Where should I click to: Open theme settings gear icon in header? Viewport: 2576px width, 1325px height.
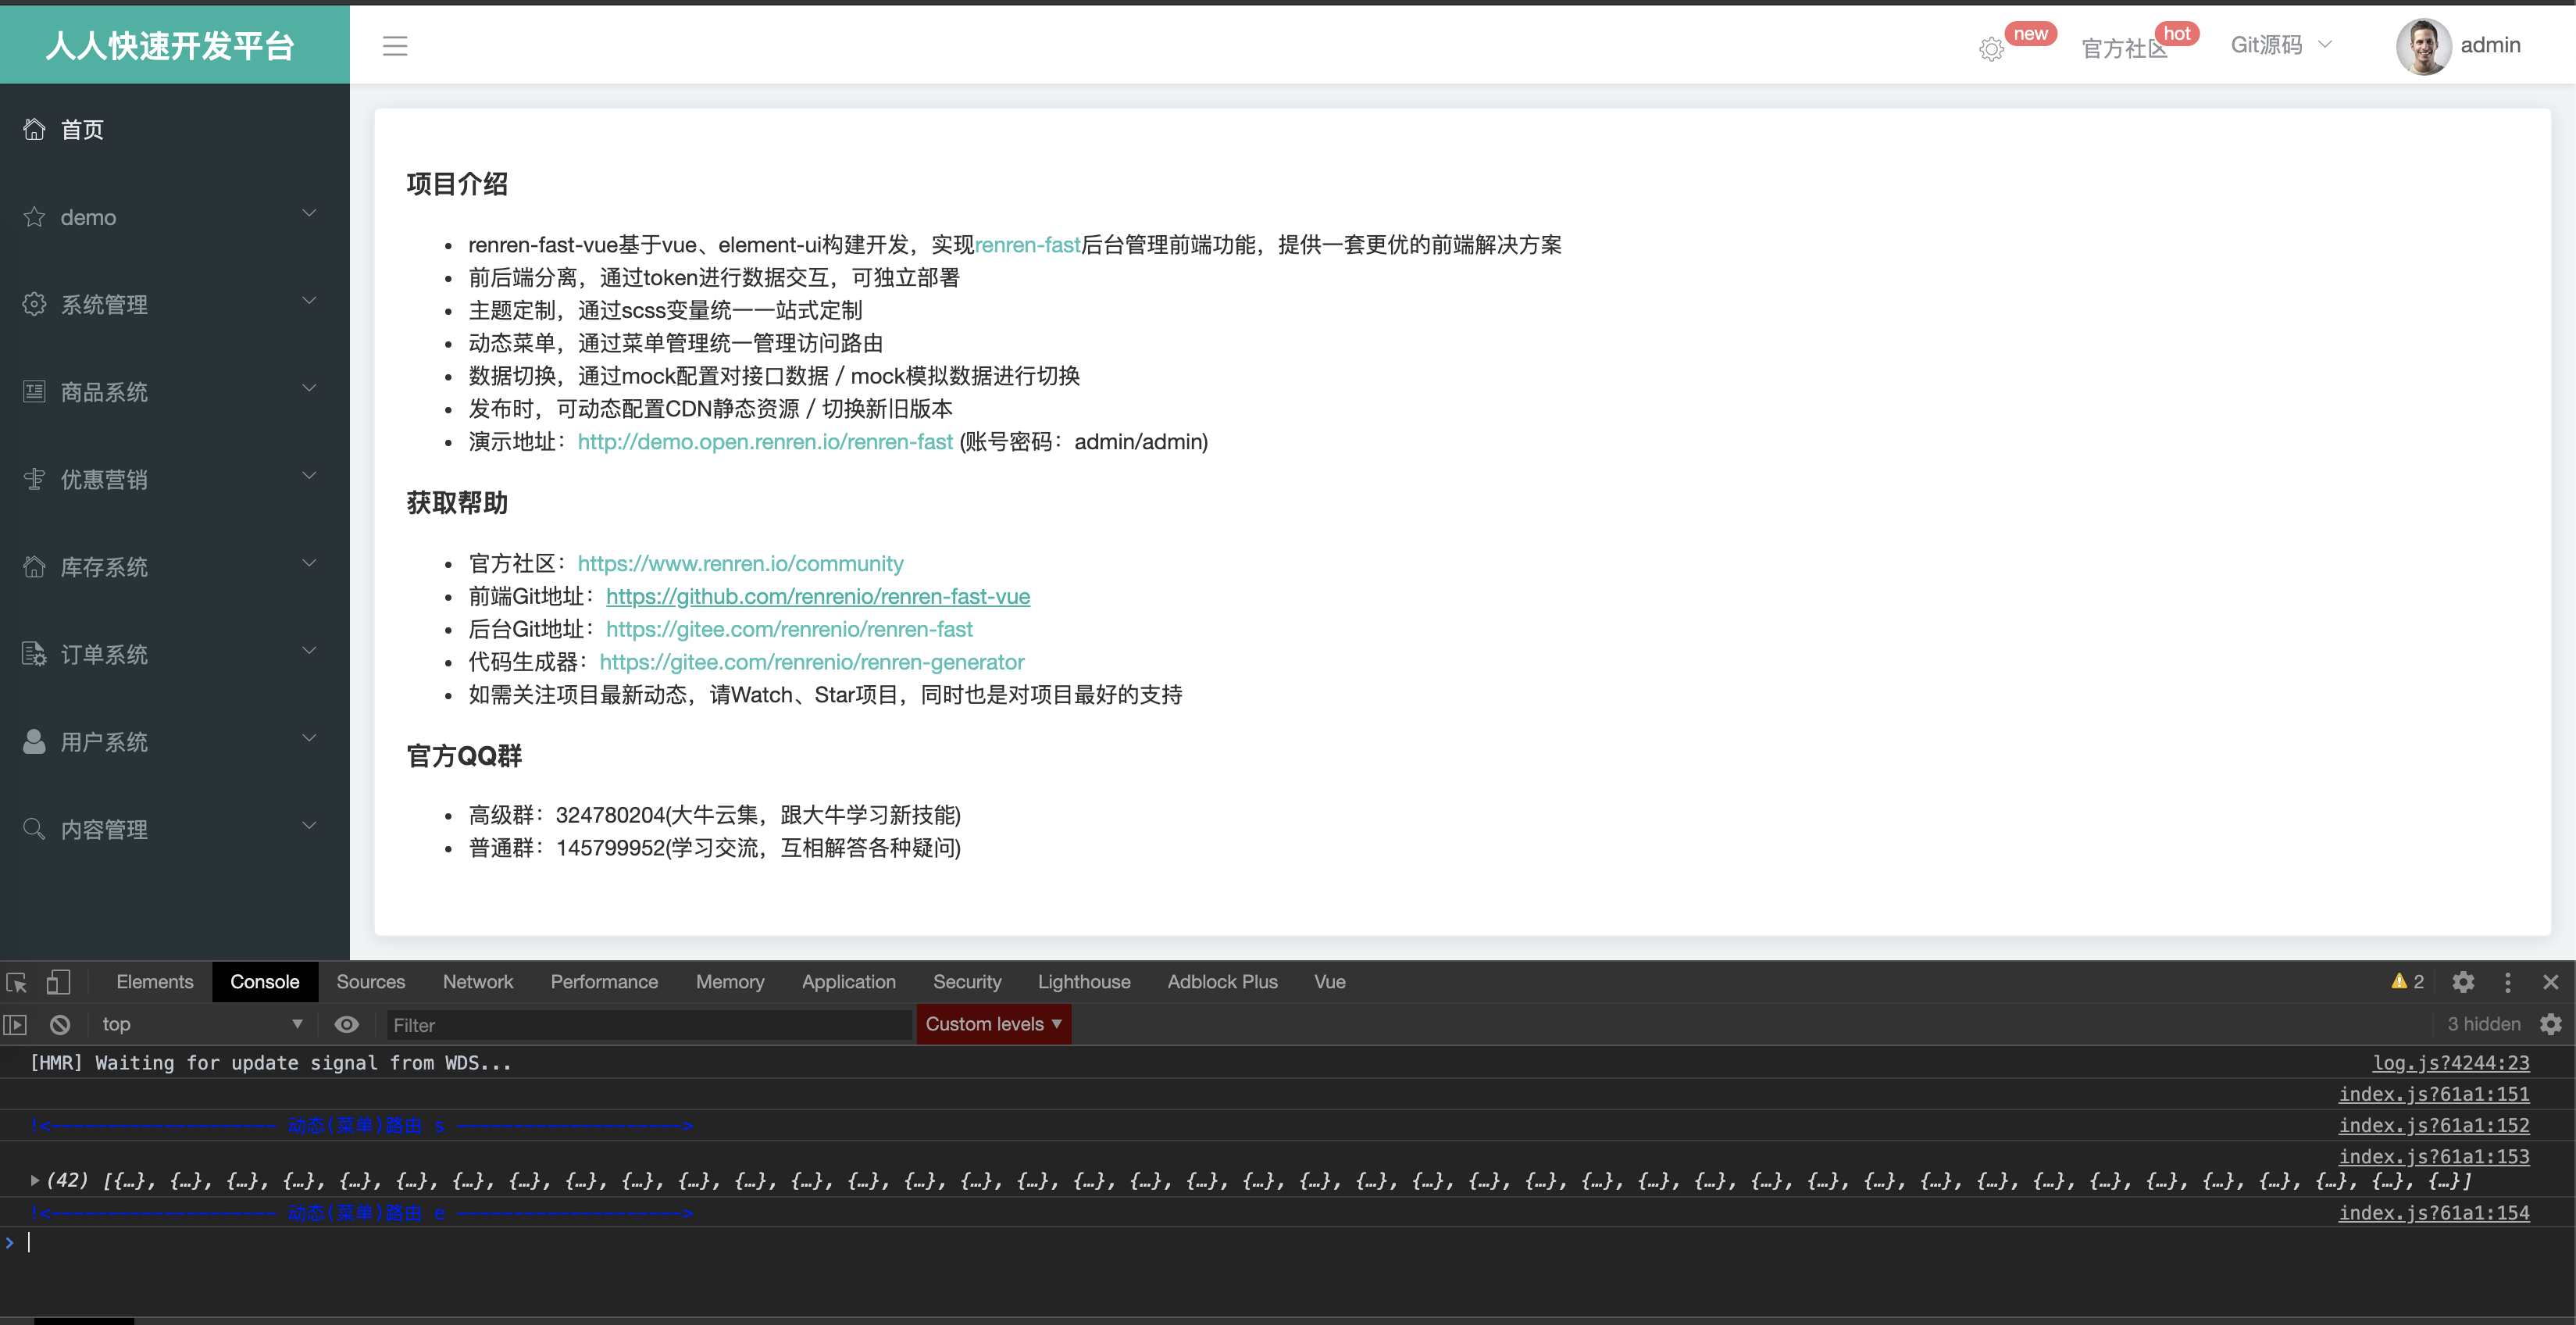1991,49
